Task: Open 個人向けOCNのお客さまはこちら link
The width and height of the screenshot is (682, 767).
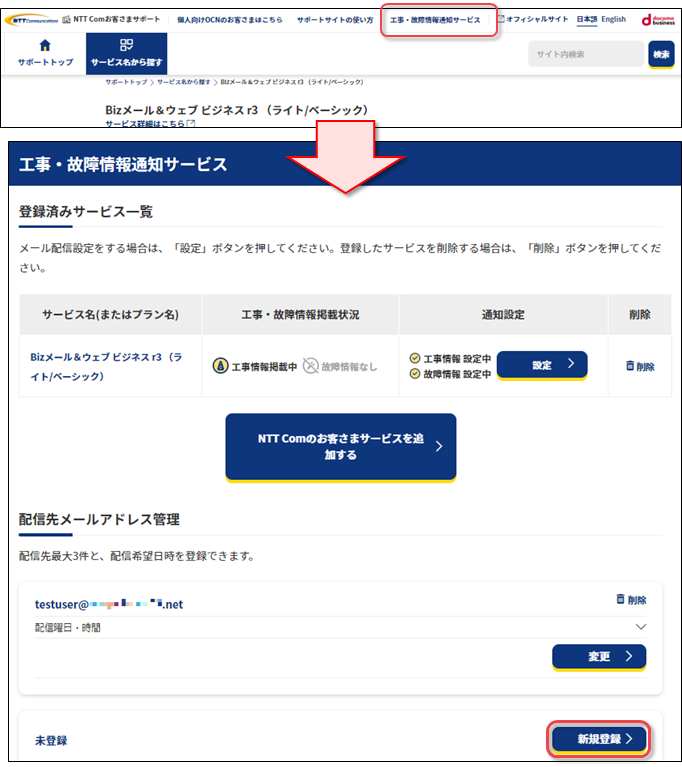Action: click(229, 20)
